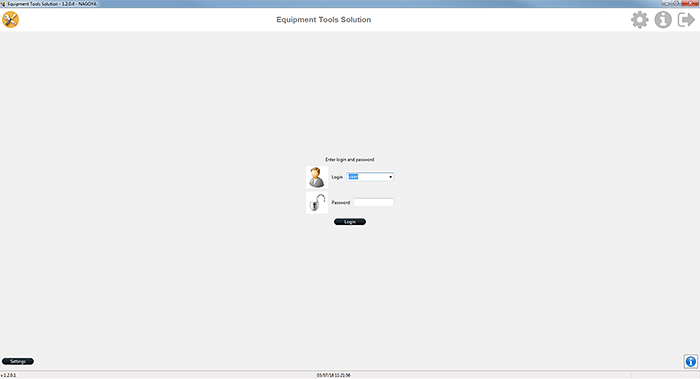Open the Settings button at bottom left
This screenshot has height=379, width=700.
point(18,362)
